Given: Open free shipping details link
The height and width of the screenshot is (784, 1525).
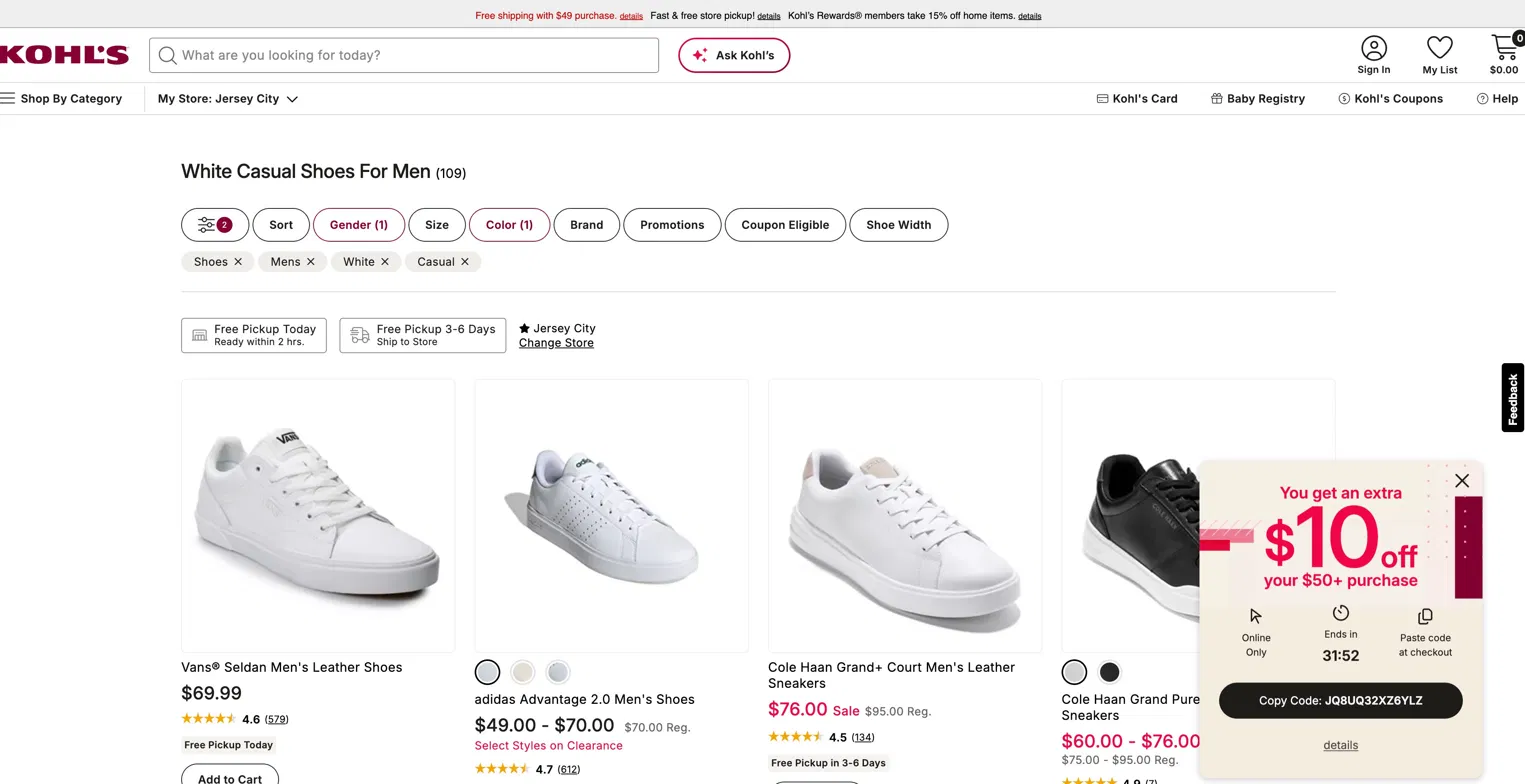Looking at the screenshot, I should tap(631, 16).
